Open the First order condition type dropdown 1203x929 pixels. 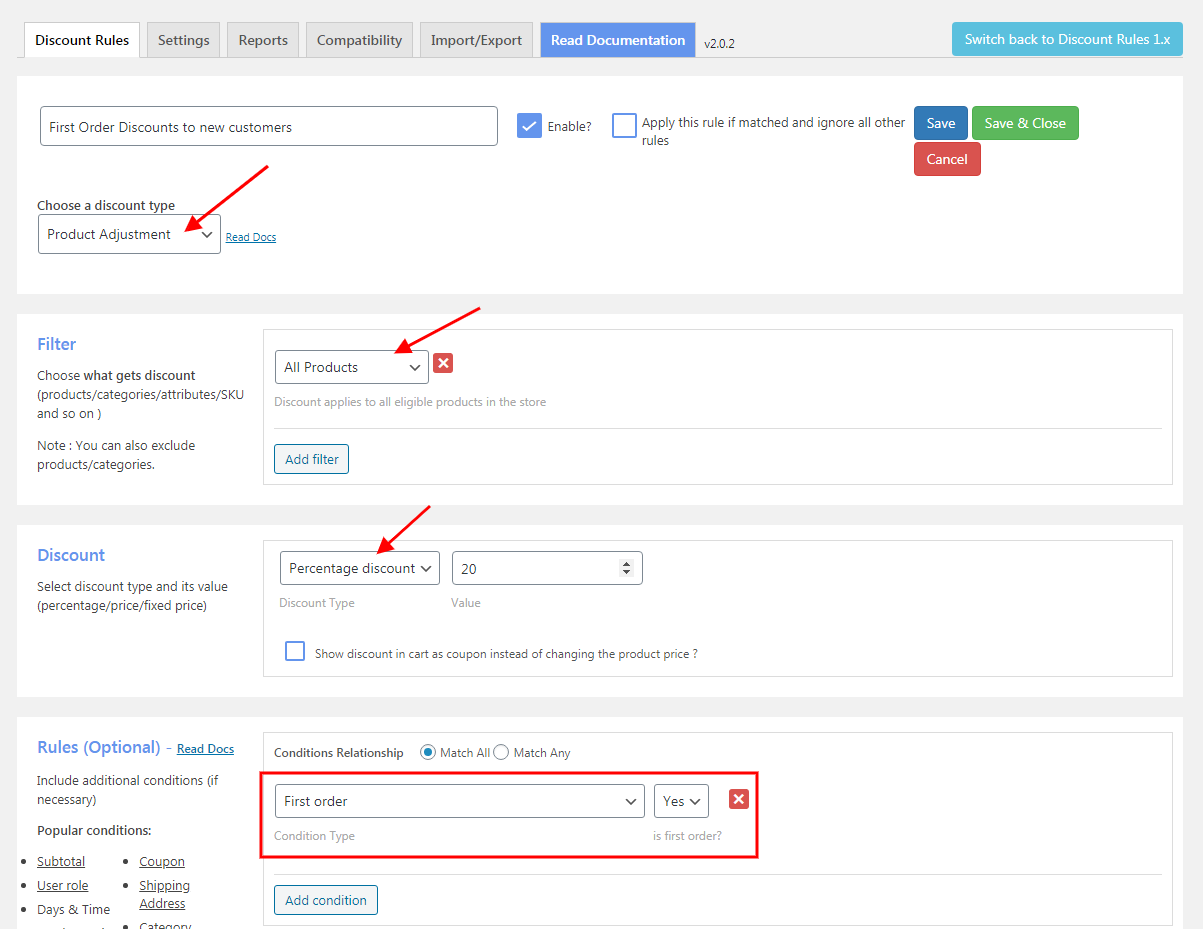(459, 800)
